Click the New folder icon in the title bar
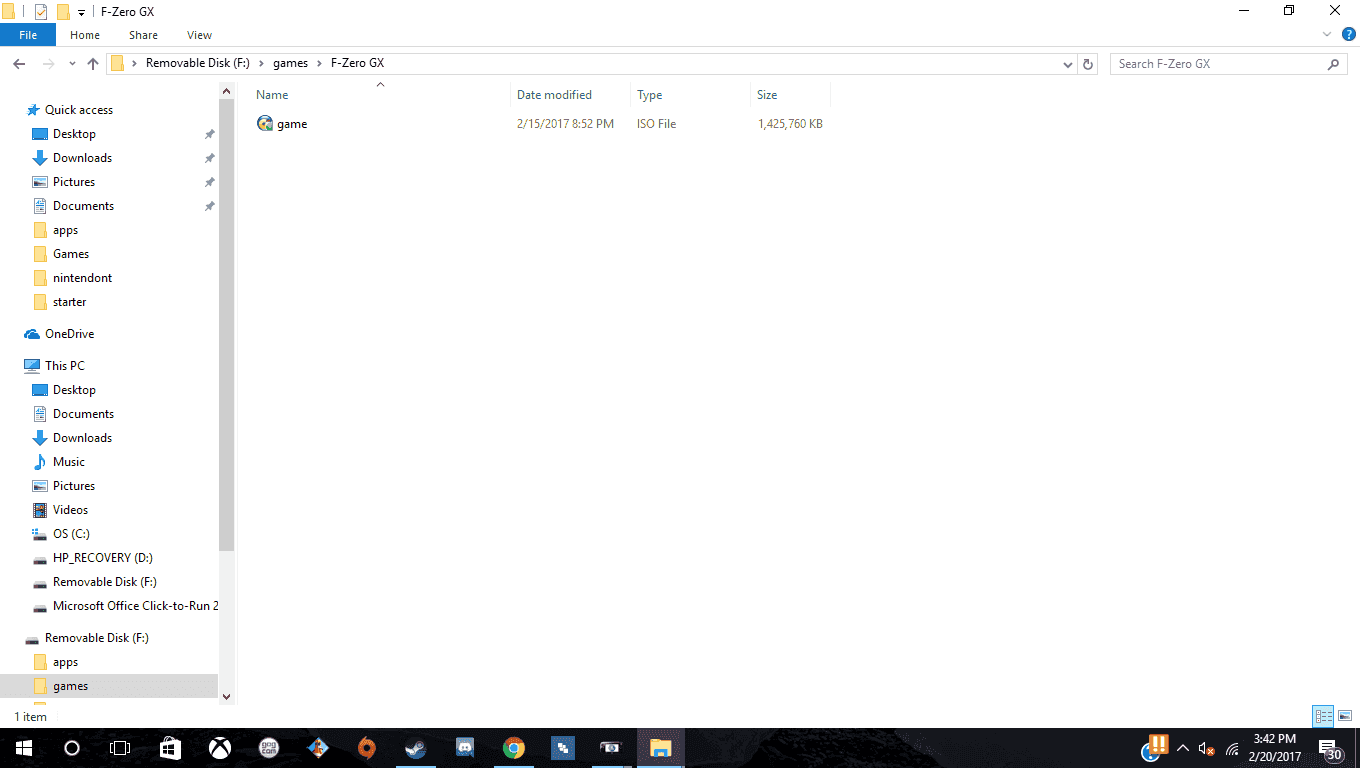This screenshot has height=768, width=1360. click(x=63, y=11)
